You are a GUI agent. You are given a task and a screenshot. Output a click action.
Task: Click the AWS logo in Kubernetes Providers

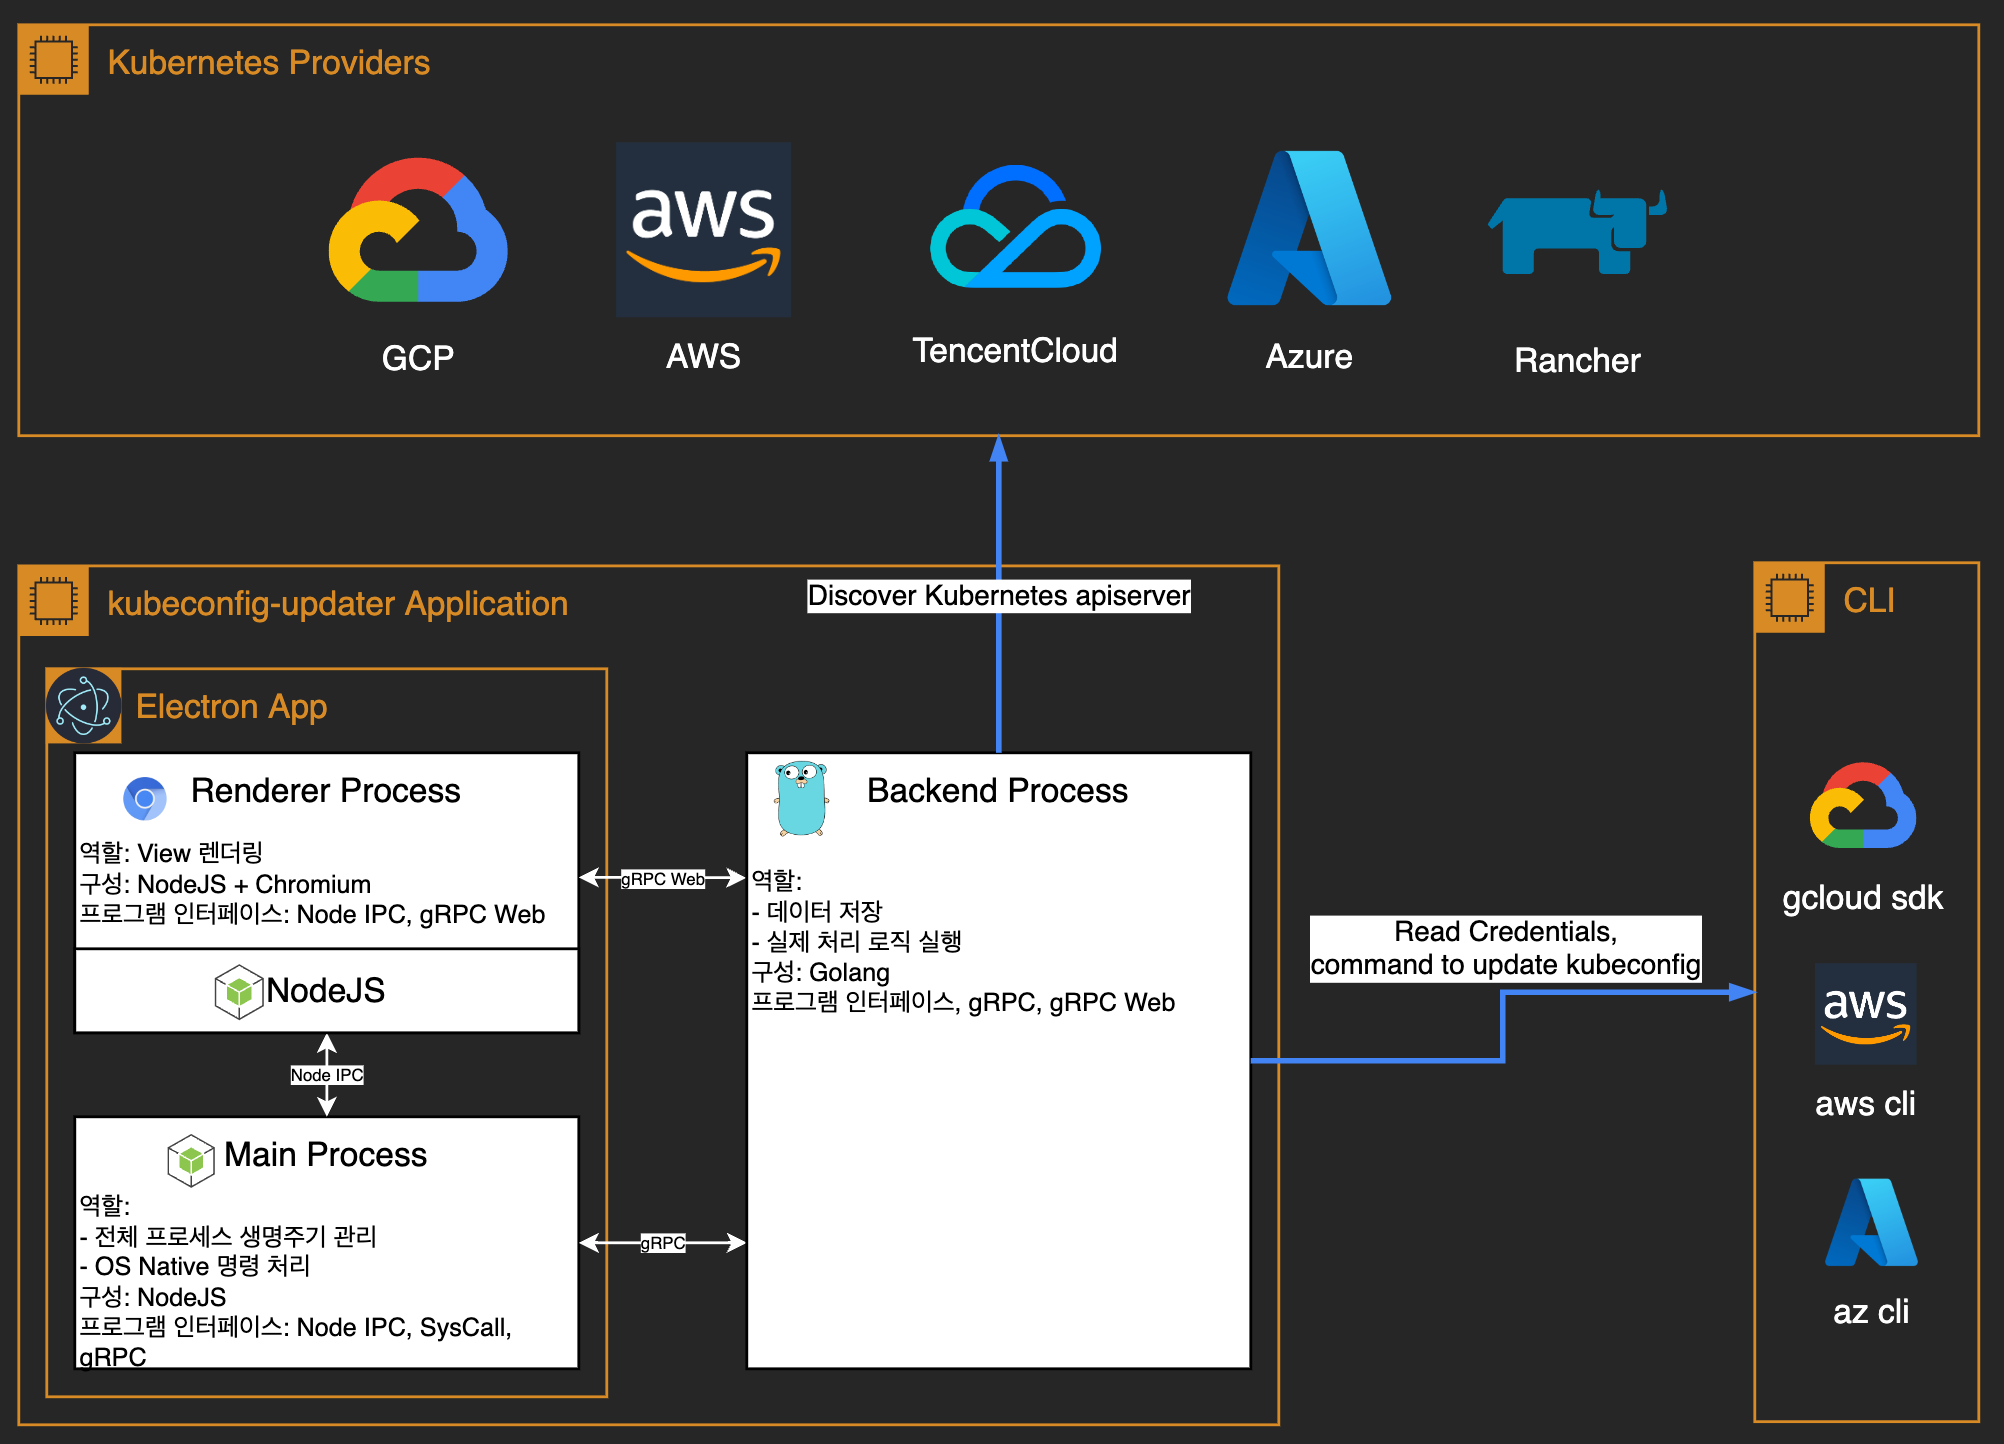(x=703, y=230)
